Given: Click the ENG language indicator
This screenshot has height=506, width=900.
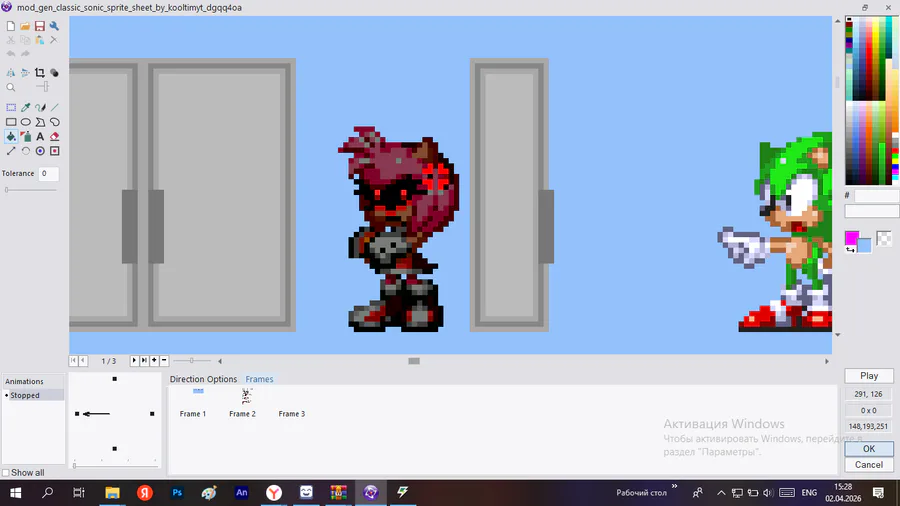Looking at the screenshot, I should (809, 493).
